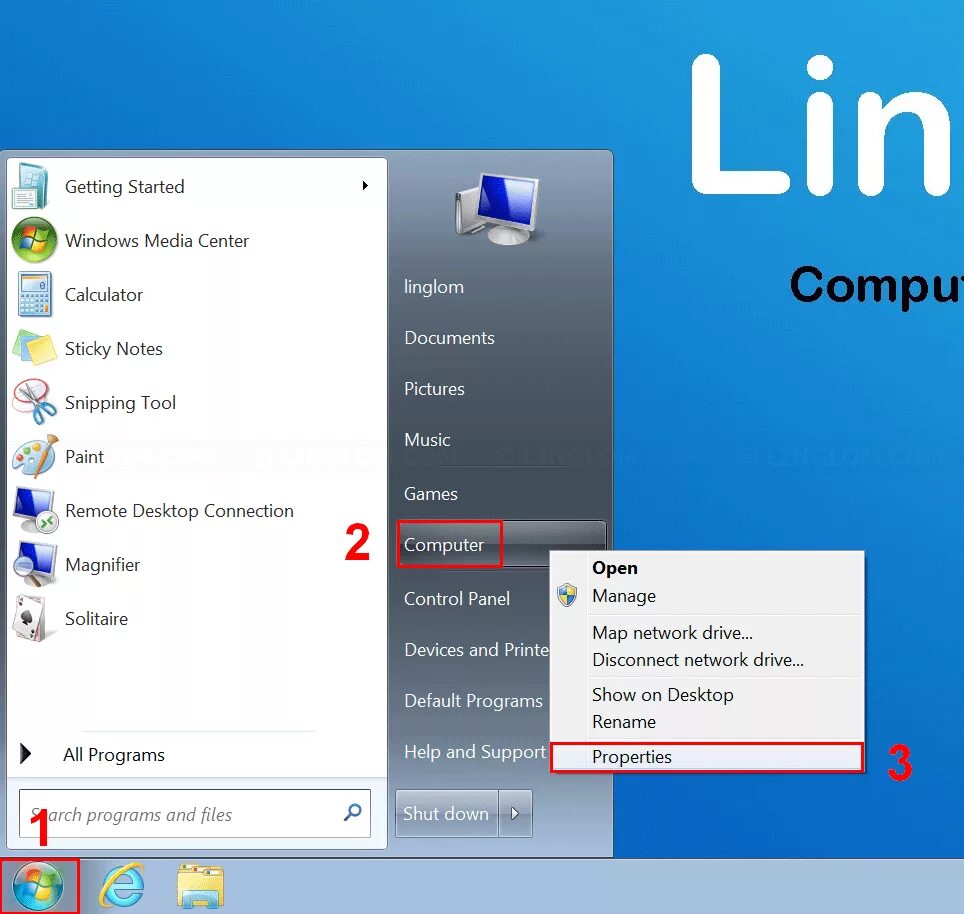The width and height of the screenshot is (964, 914).
Task: Click the Solitaire label
Action: (97, 618)
